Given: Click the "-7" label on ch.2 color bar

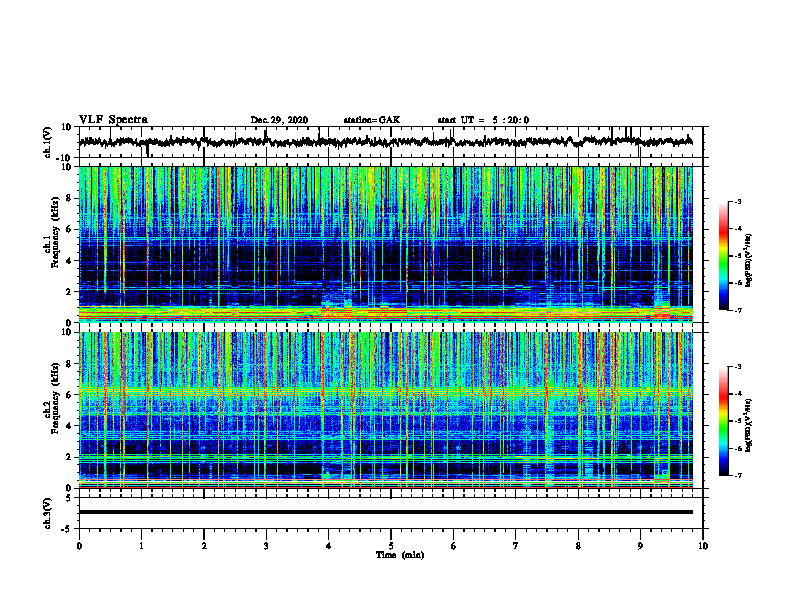Looking at the screenshot, I should 738,475.
